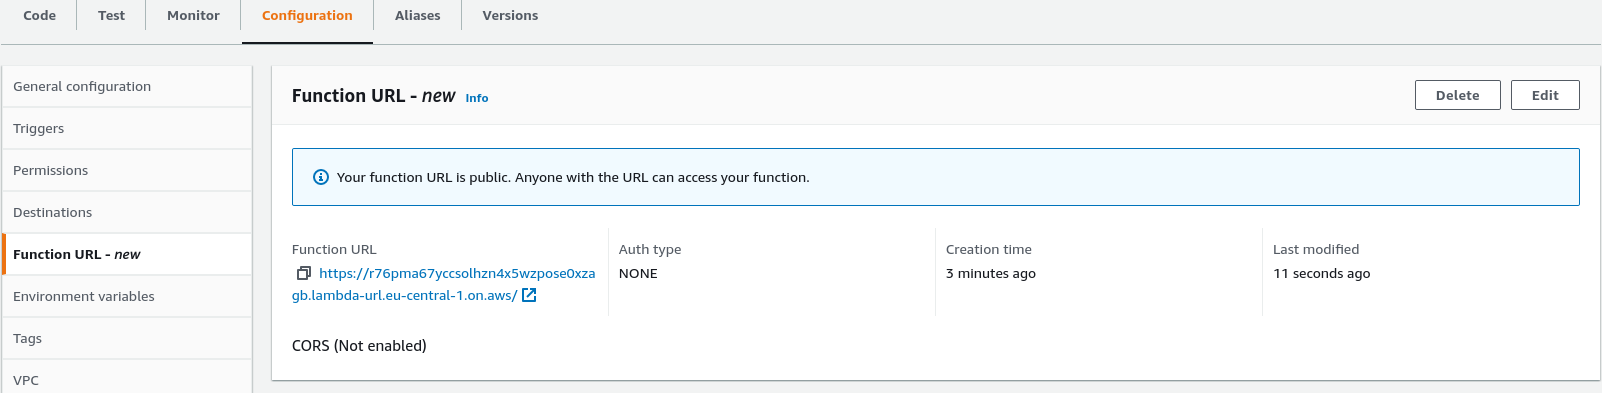Select the Configuration tab
This screenshot has width=1602, height=393.
pyautogui.click(x=307, y=15)
